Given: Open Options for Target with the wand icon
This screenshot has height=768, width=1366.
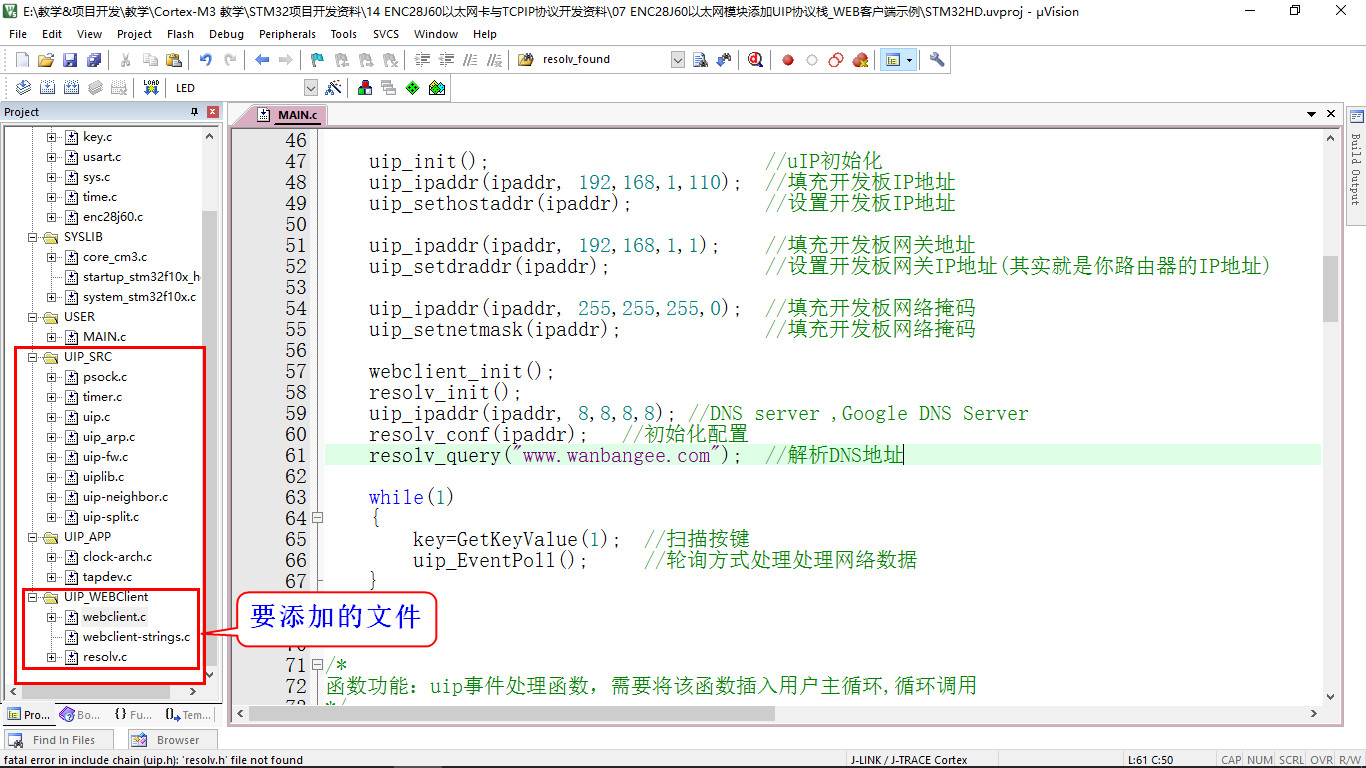Looking at the screenshot, I should (x=334, y=88).
